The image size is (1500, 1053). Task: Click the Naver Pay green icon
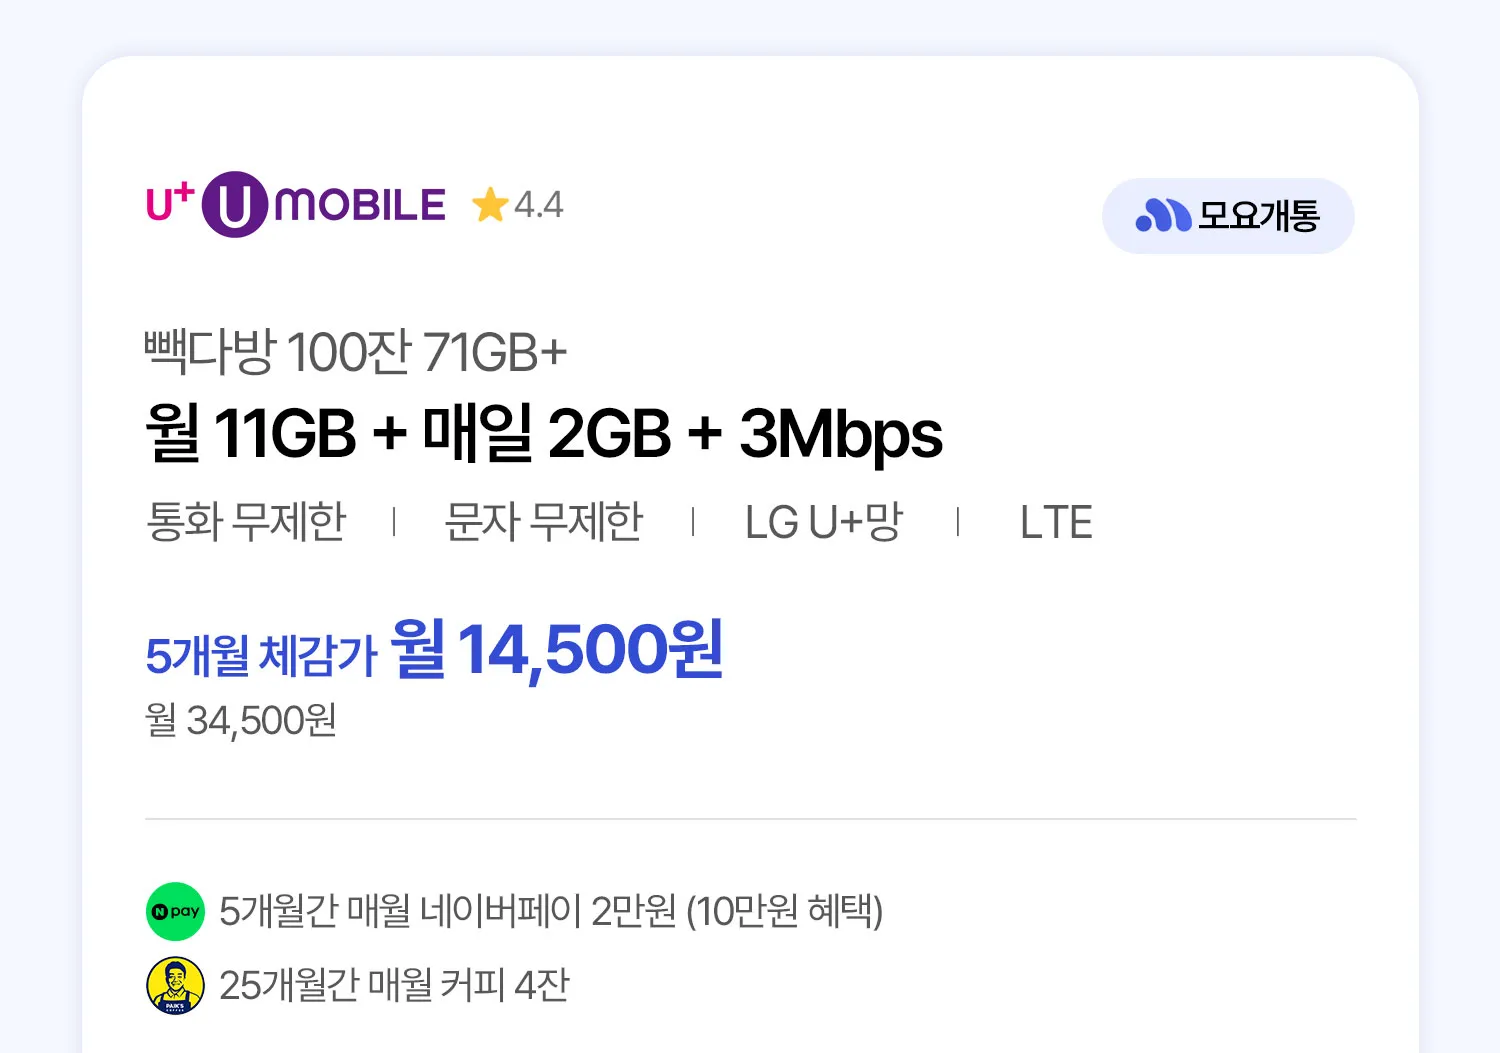(175, 911)
